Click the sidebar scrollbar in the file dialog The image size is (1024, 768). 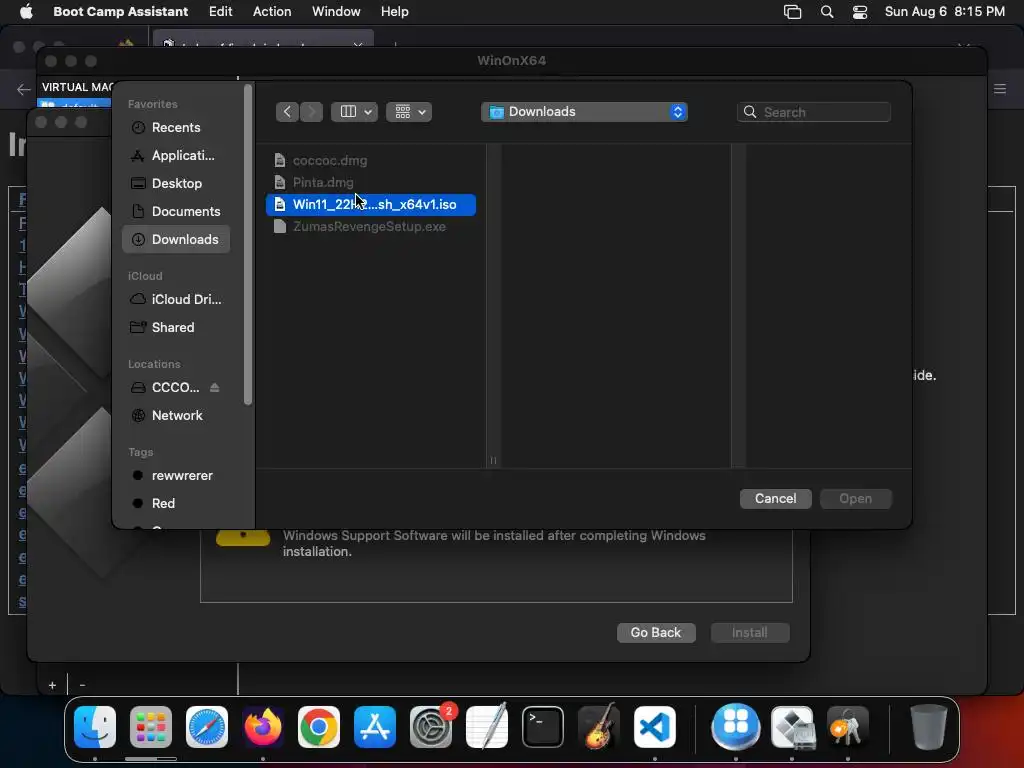click(248, 245)
